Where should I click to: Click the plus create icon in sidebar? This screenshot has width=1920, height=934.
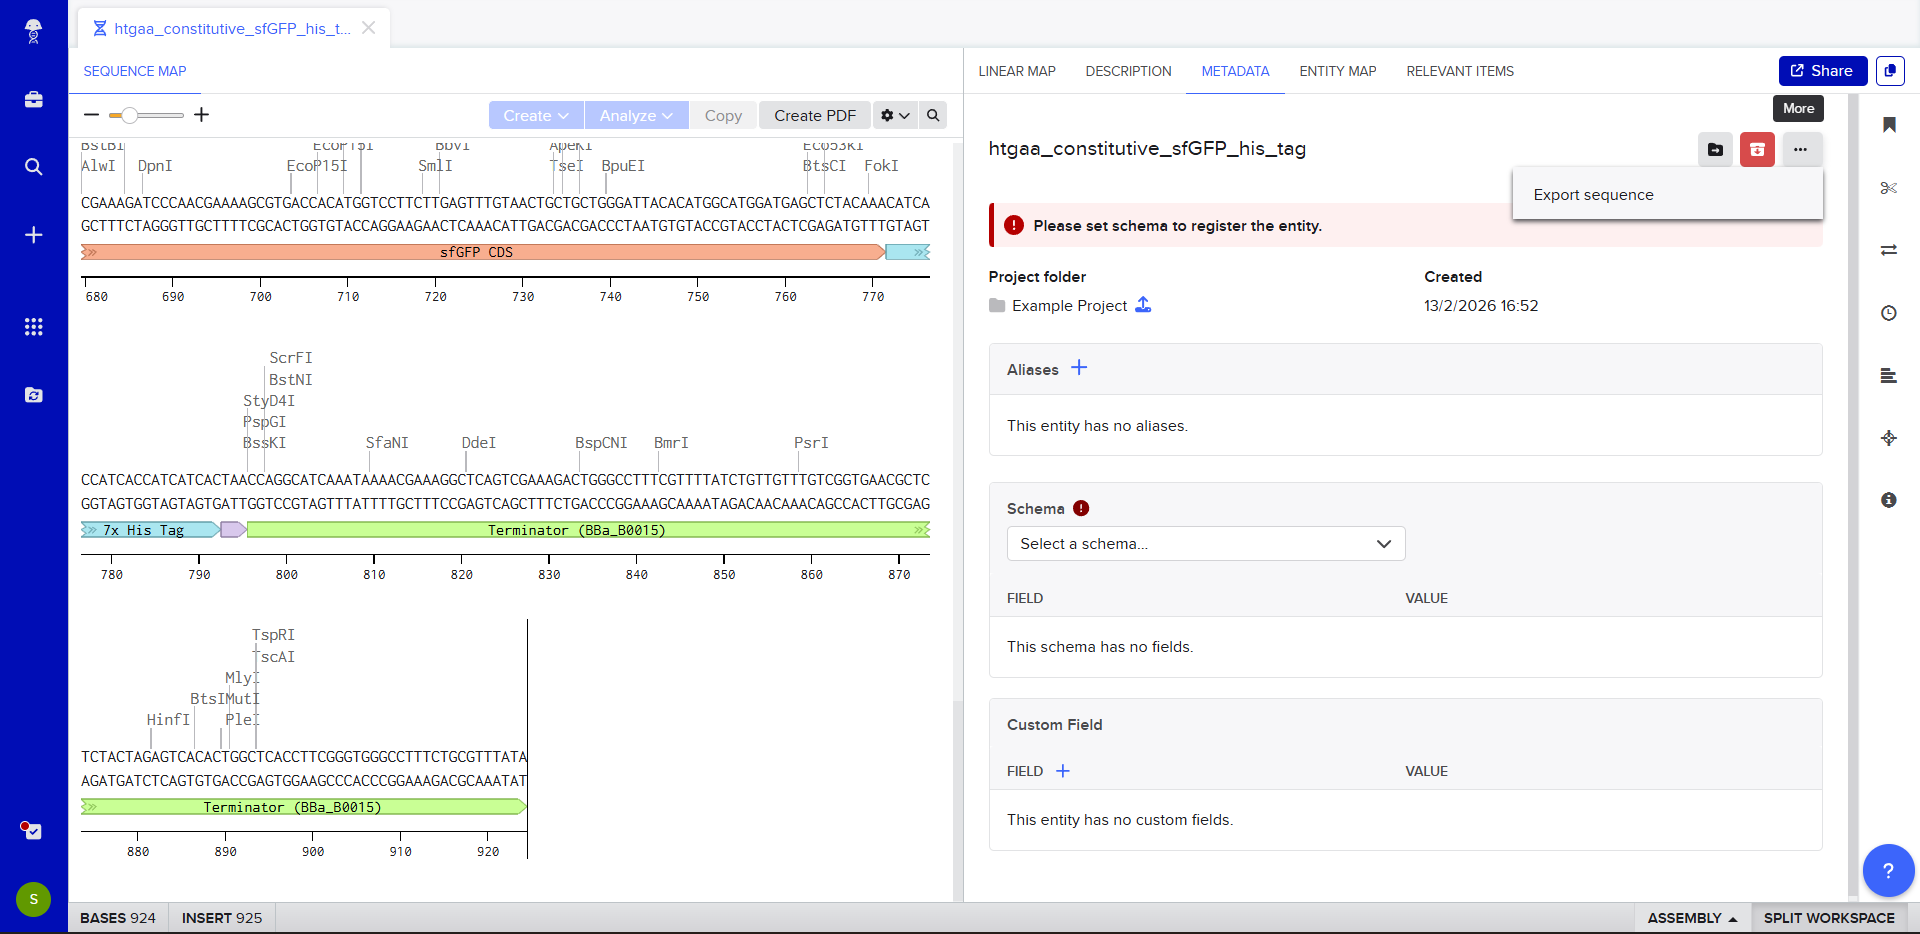[x=33, y=235]
